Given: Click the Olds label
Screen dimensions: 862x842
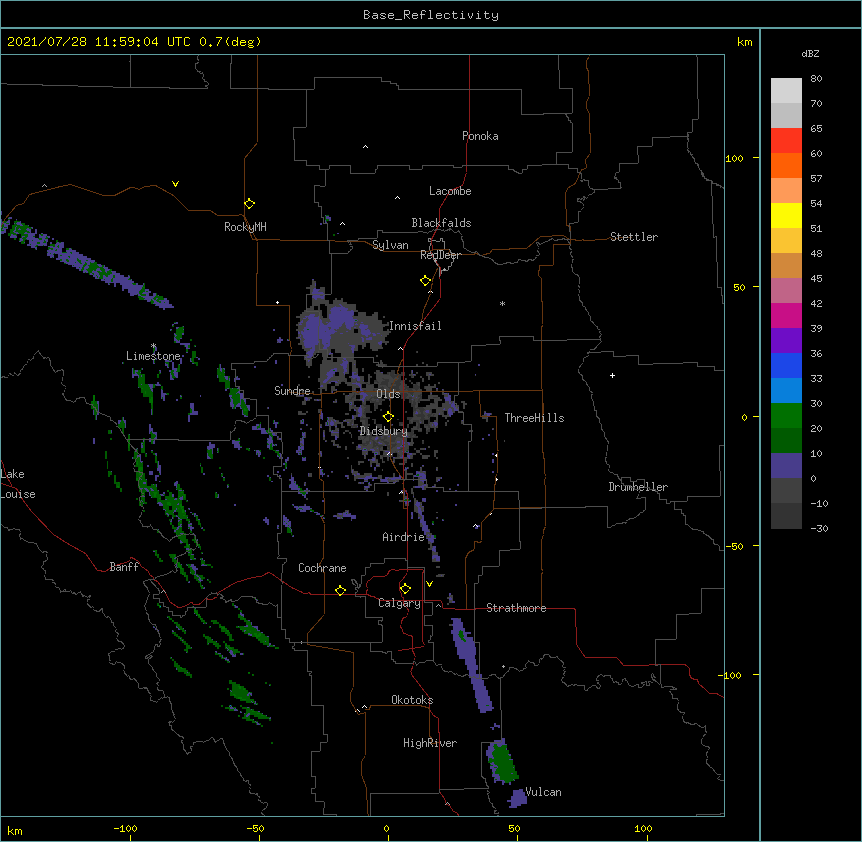Looking at the screenshot, I should coord(388,394).
